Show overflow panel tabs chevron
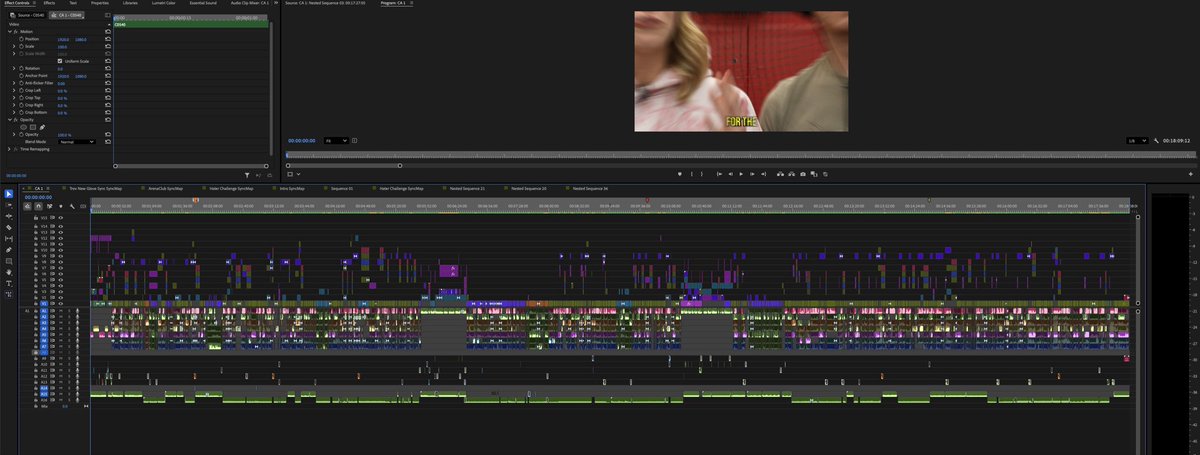Viewport: 1200px width, 455px height. tap(277, 3)
